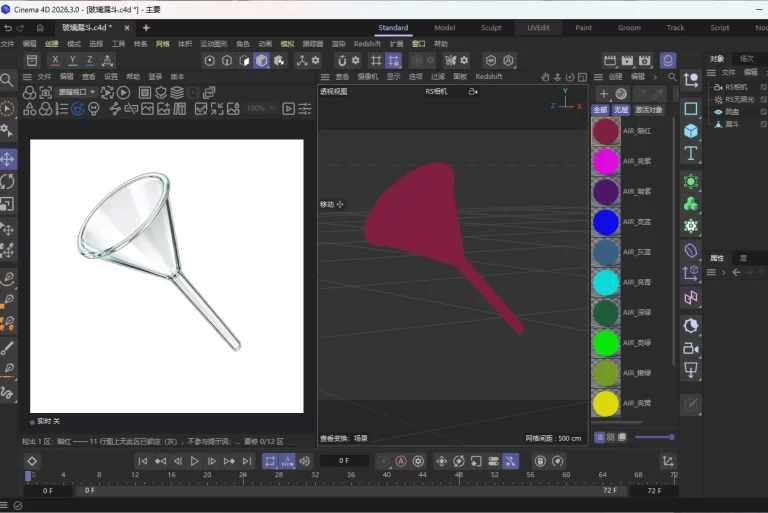This screenshot has width=768, height=513.
Task: Select the Move tool in left toolbar
Action: point(7,159)
